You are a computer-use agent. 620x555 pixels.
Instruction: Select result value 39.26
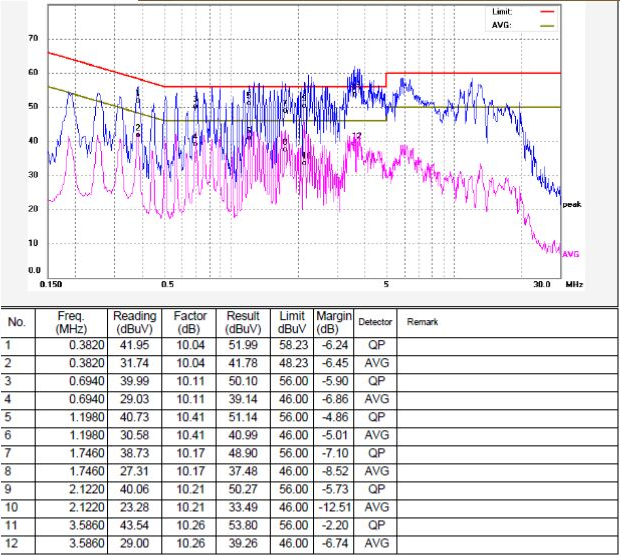[x=243, y=543]
